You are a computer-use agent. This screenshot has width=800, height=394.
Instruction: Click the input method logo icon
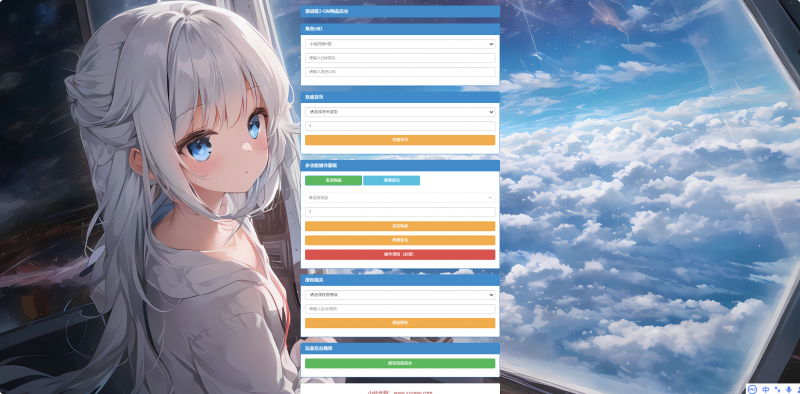tap(752, 389)
